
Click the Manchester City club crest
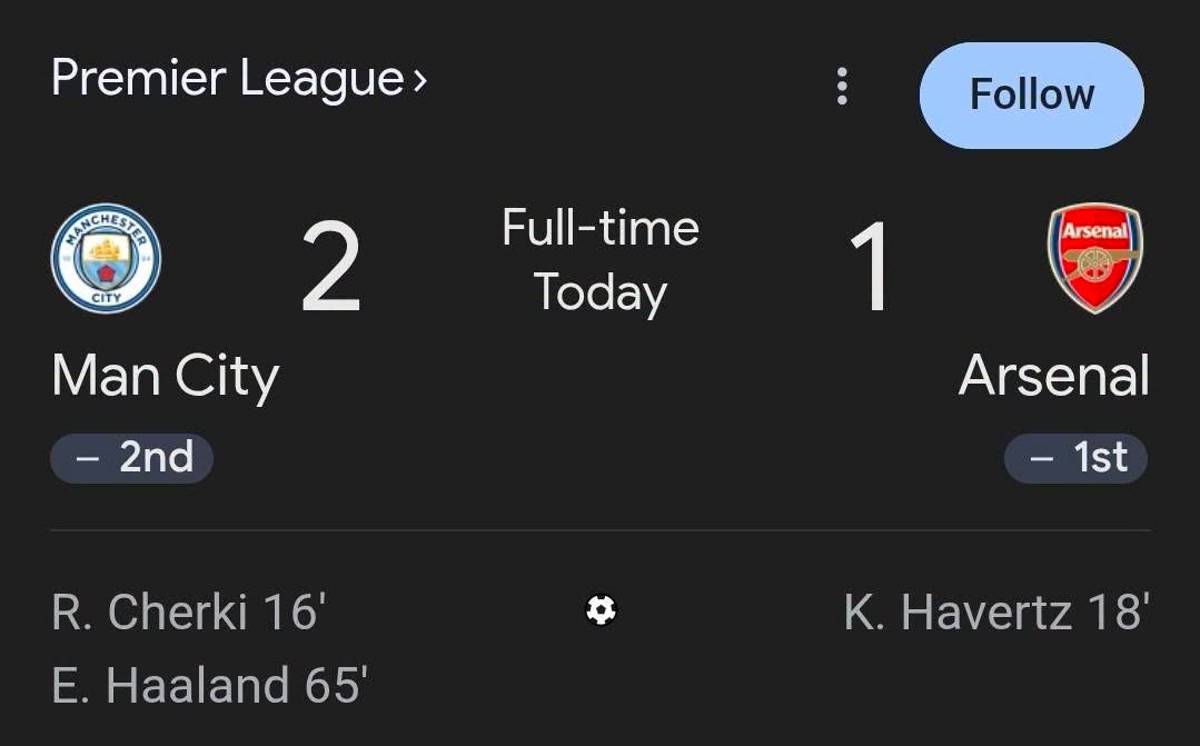[105, 258]
